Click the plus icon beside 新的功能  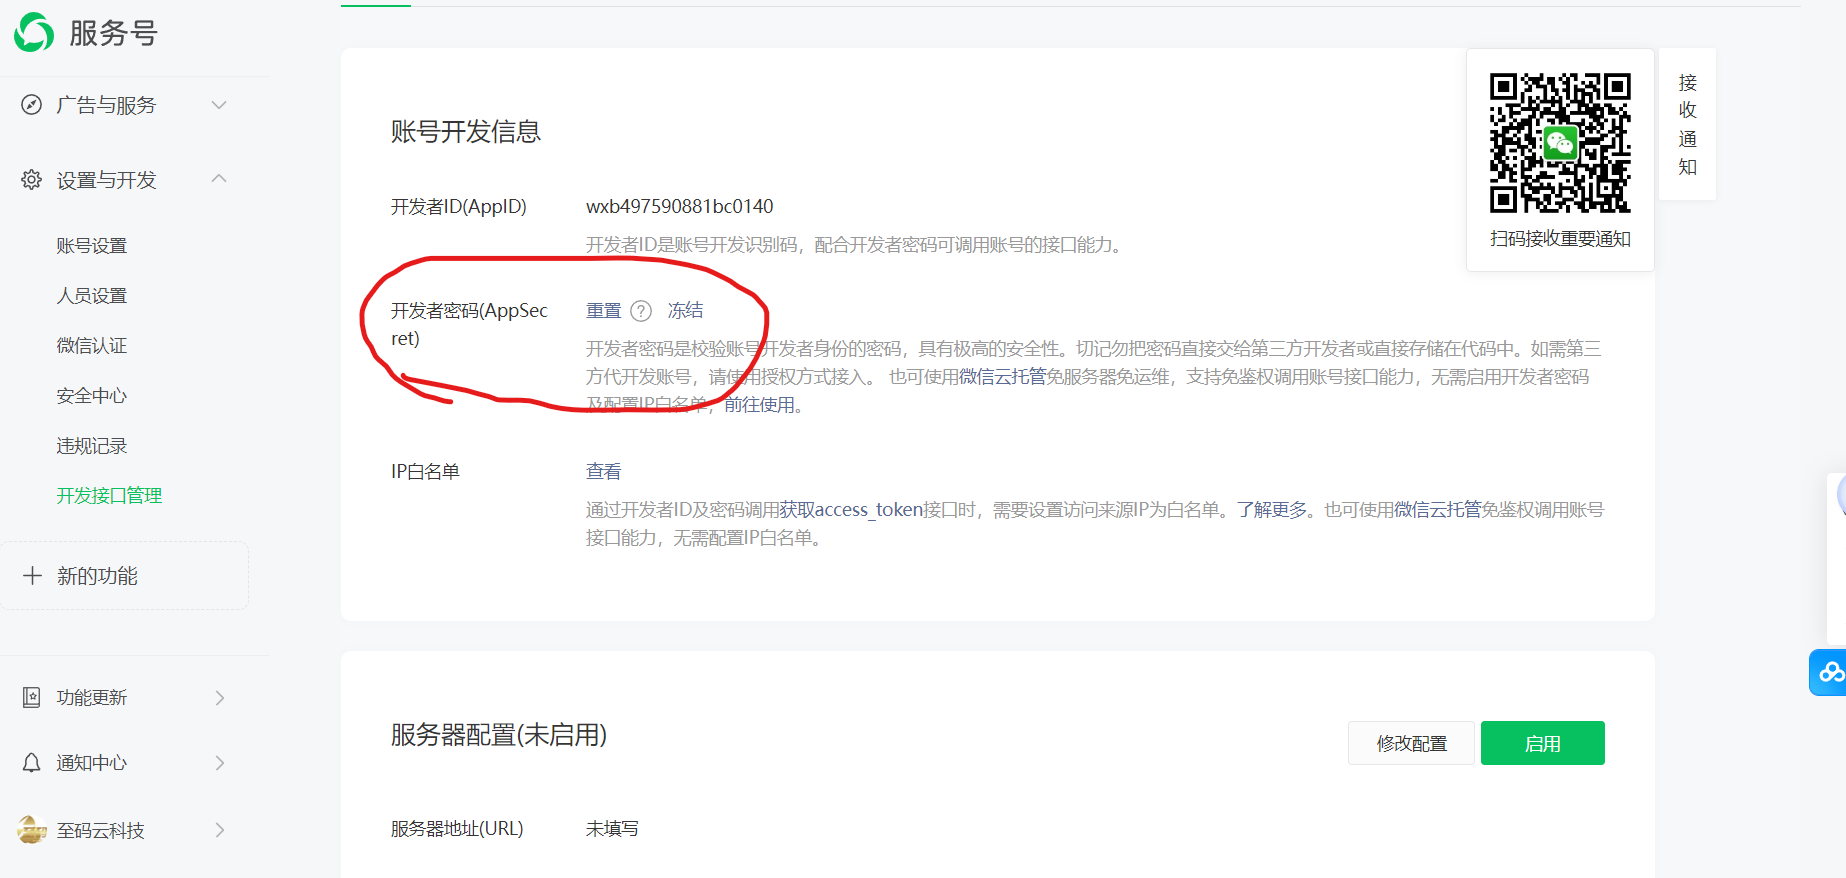(32, 576)
